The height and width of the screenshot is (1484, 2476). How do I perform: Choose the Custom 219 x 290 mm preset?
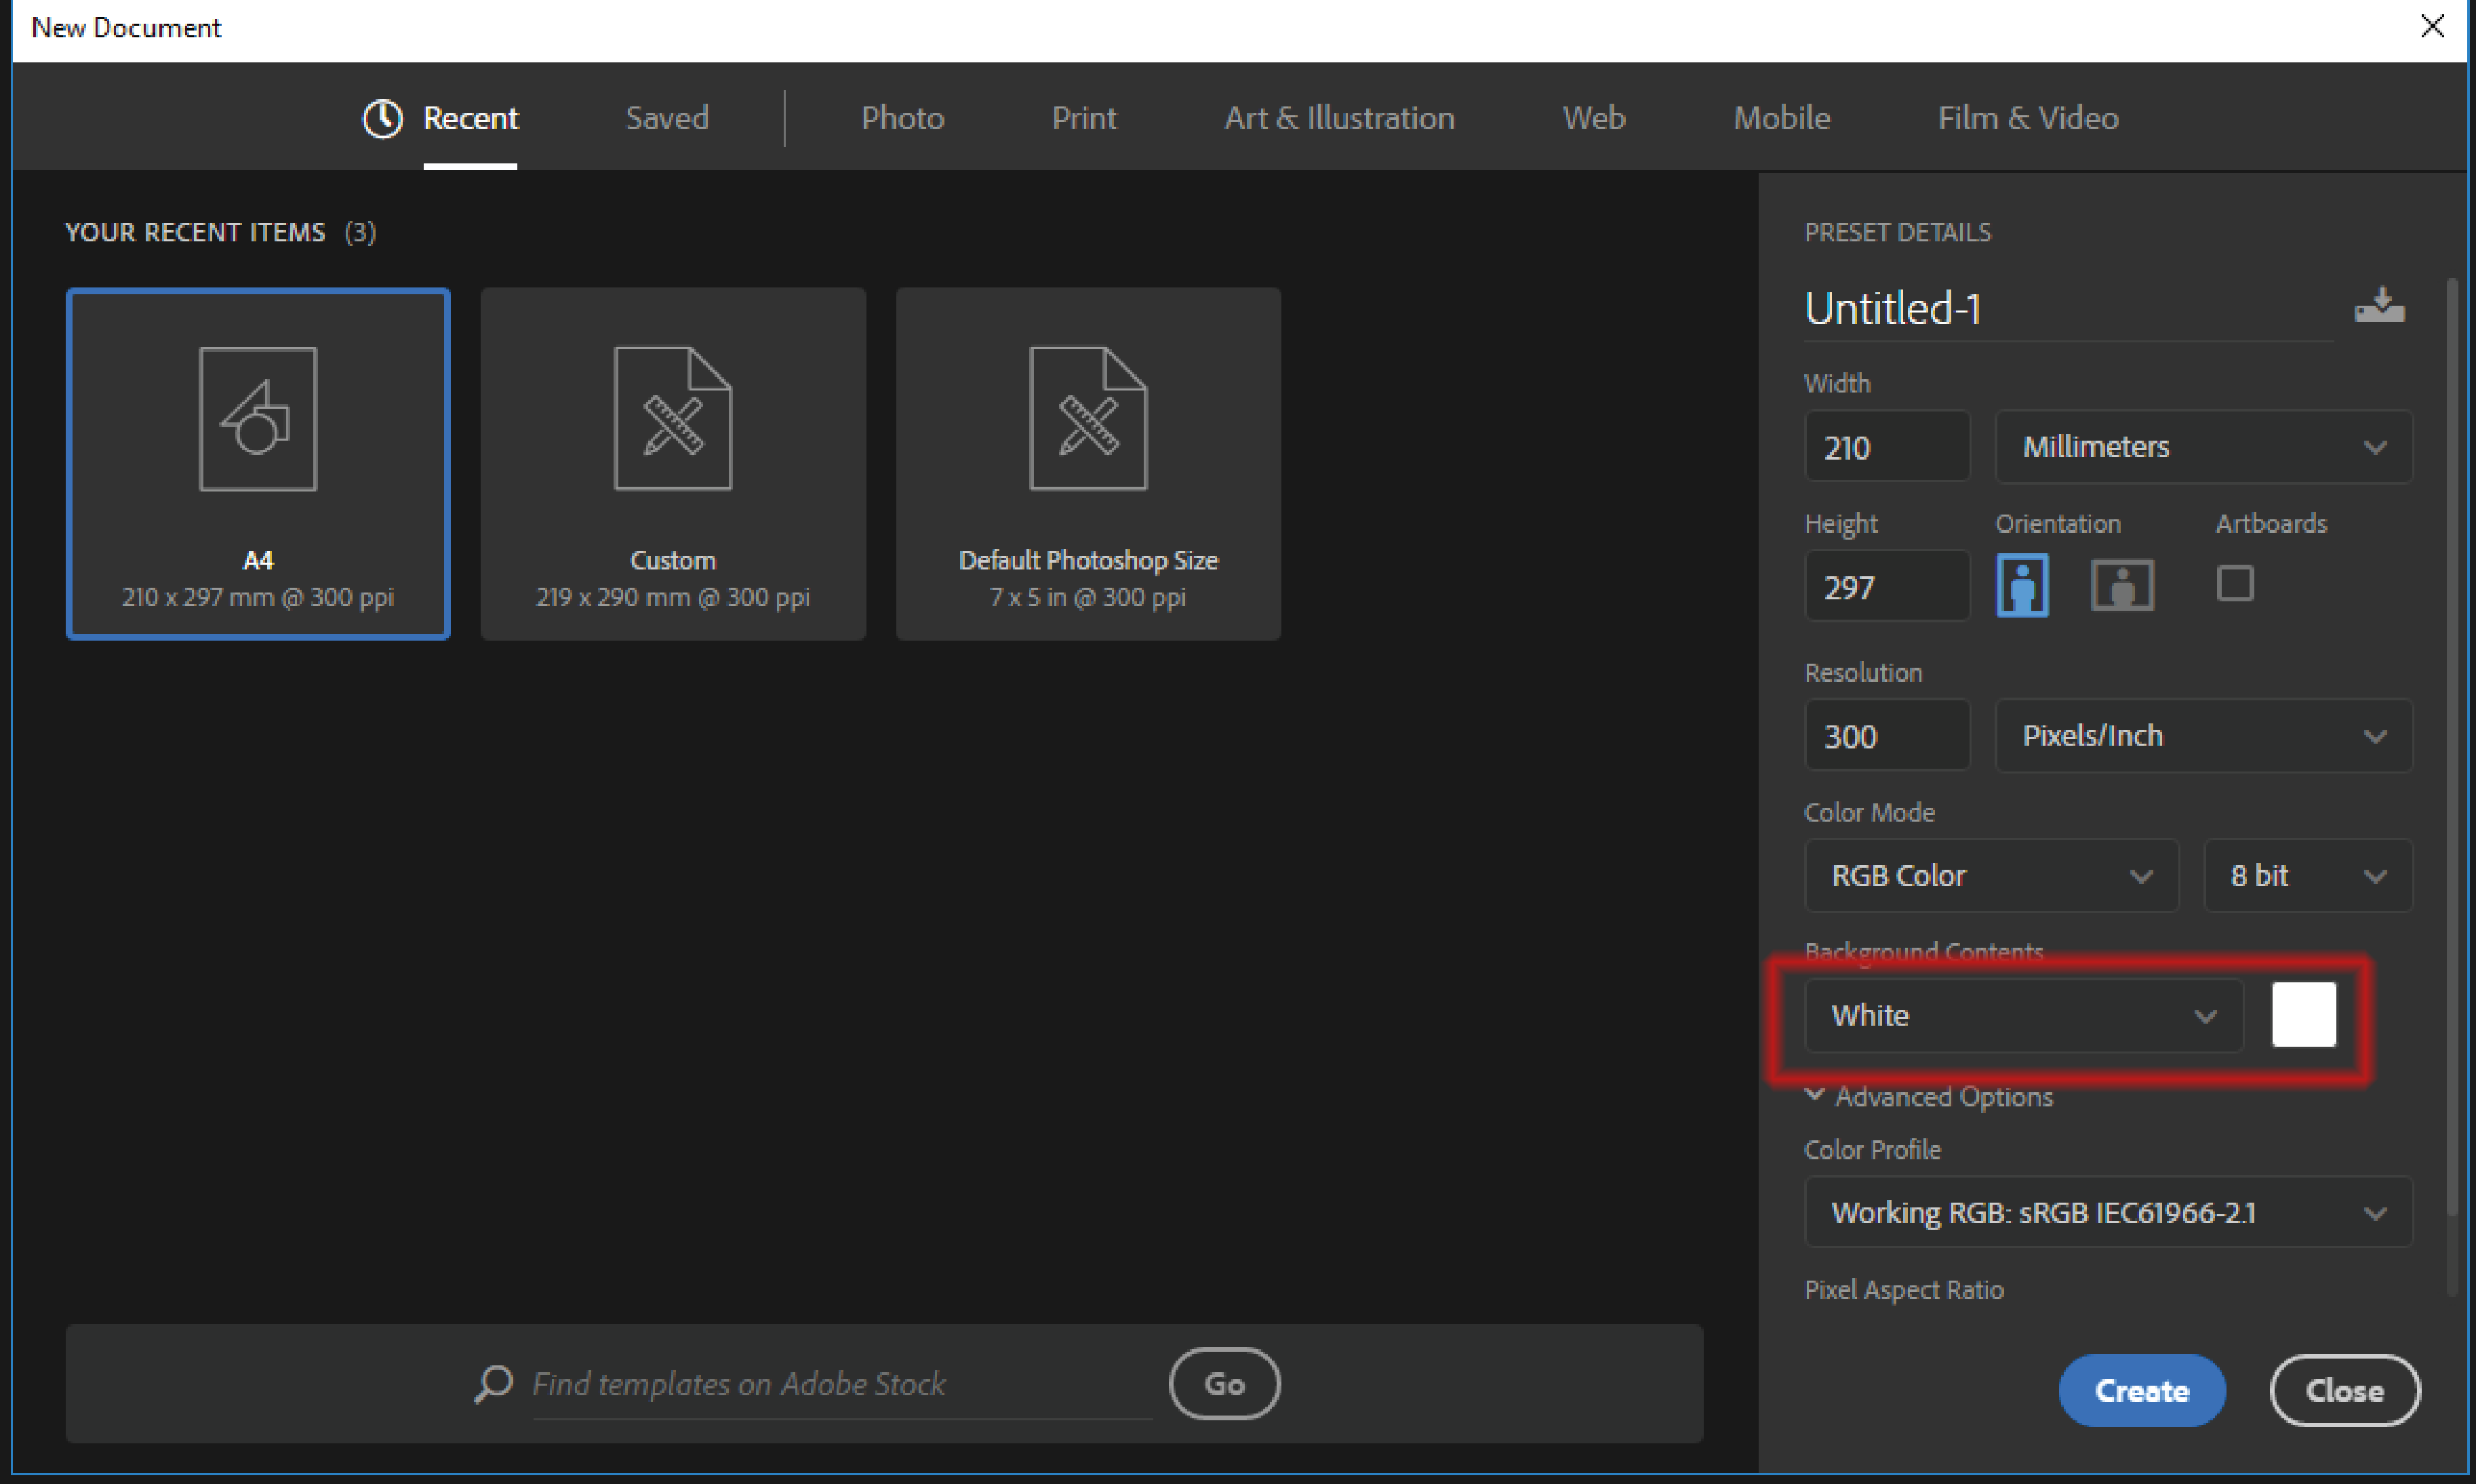673,464
